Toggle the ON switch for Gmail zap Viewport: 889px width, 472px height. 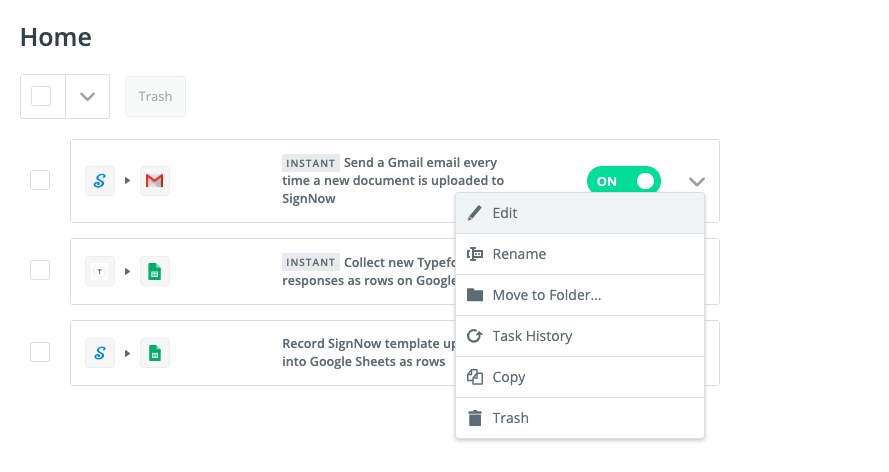pyautogui.click(x=623, y=181)
